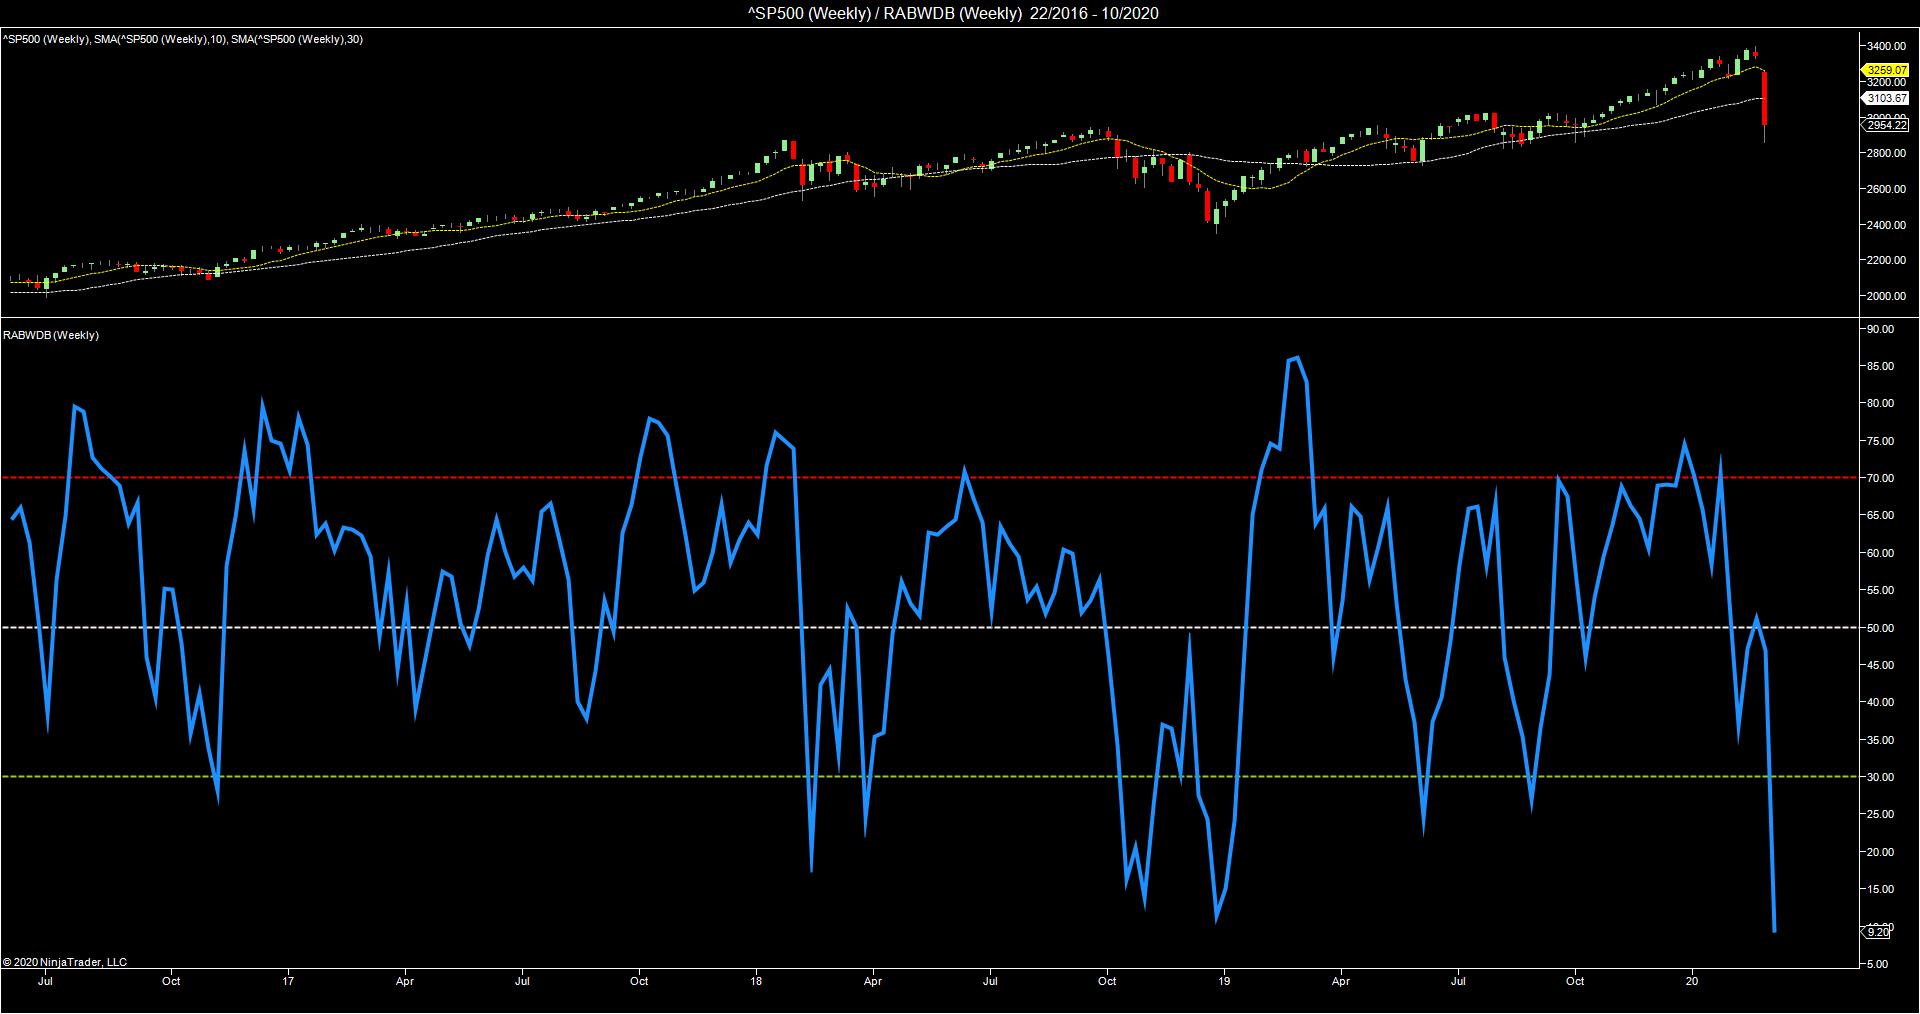Click the 2000.00 price axis label
Image resolution: width=1920 pixels, height=1014 pixels.
1885,296
